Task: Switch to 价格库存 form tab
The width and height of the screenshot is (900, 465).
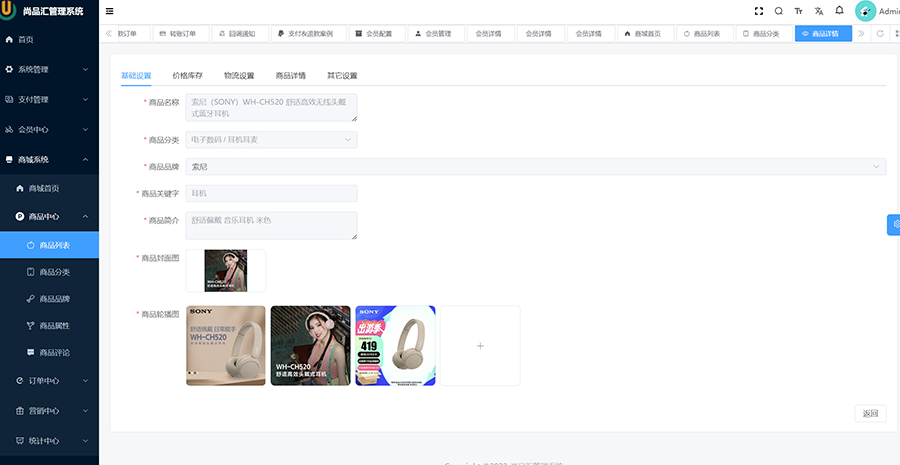Action: click(x=188, y=75)
